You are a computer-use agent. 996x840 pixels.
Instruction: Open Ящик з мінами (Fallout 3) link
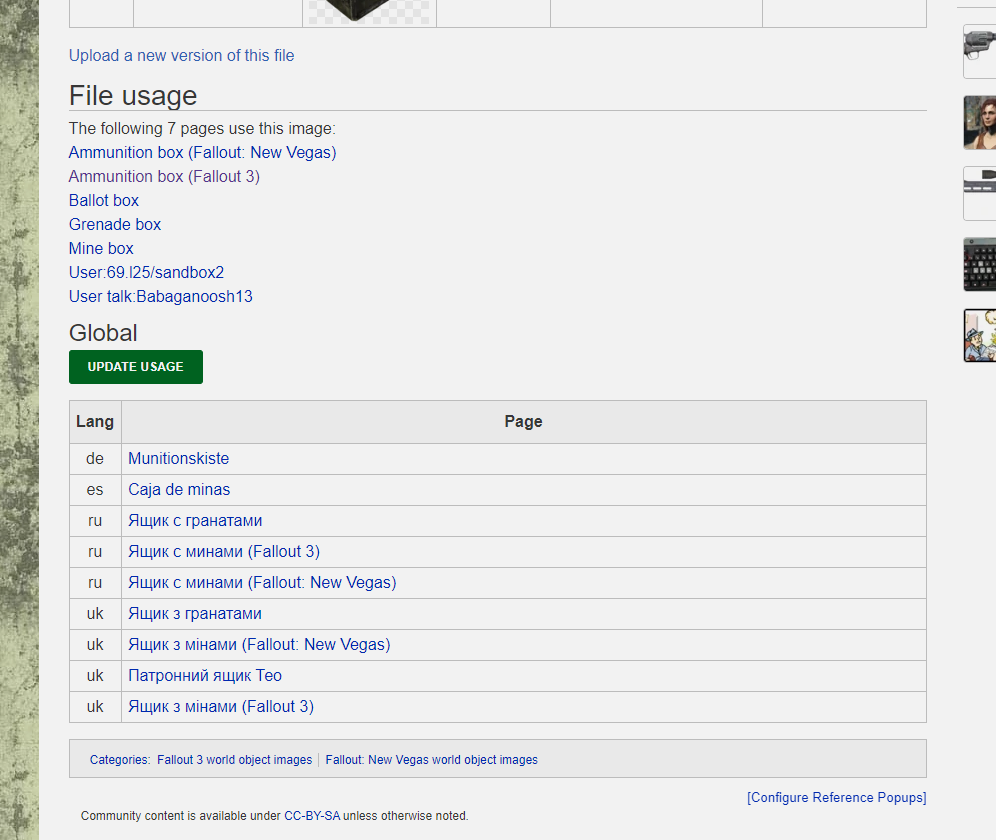pyautogui.click(x=221, y=707)
